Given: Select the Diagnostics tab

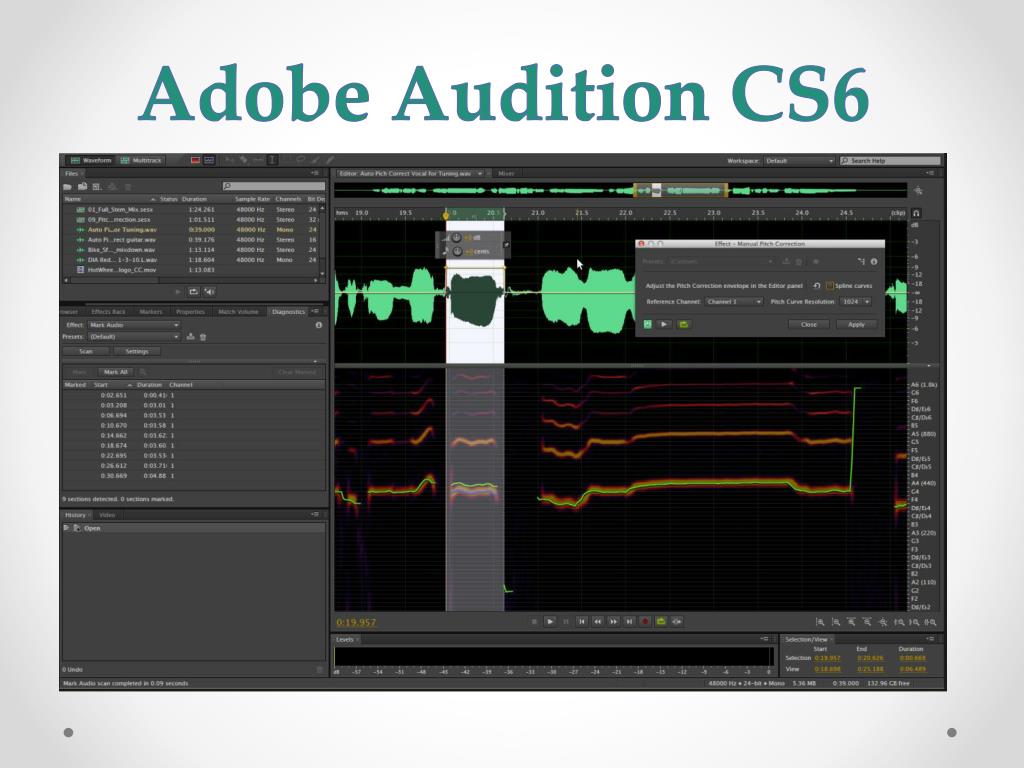Looking at the screenshot, I should 288,312.
